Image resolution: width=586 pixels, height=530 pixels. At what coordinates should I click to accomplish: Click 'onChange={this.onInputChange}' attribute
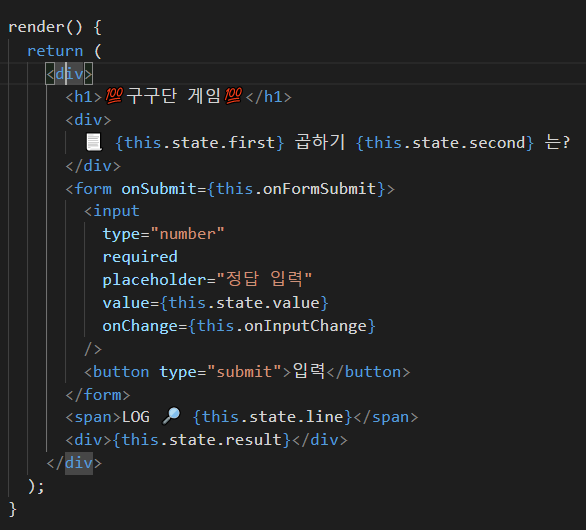pyautogui.click(x=239, y=326)
